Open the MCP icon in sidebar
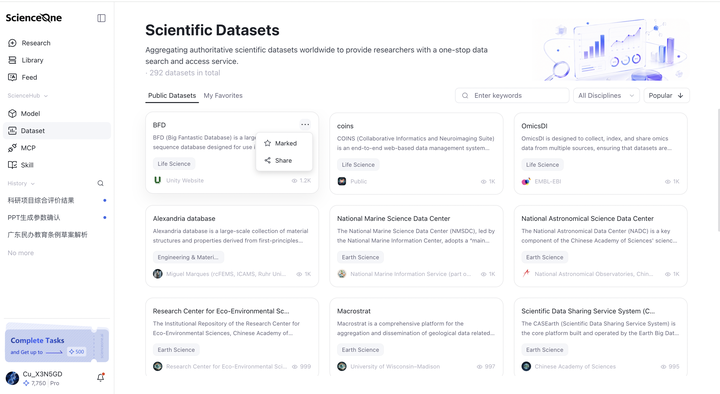Image resolution: width=720 pixels, height=394 pixels. tap(12, 148)
